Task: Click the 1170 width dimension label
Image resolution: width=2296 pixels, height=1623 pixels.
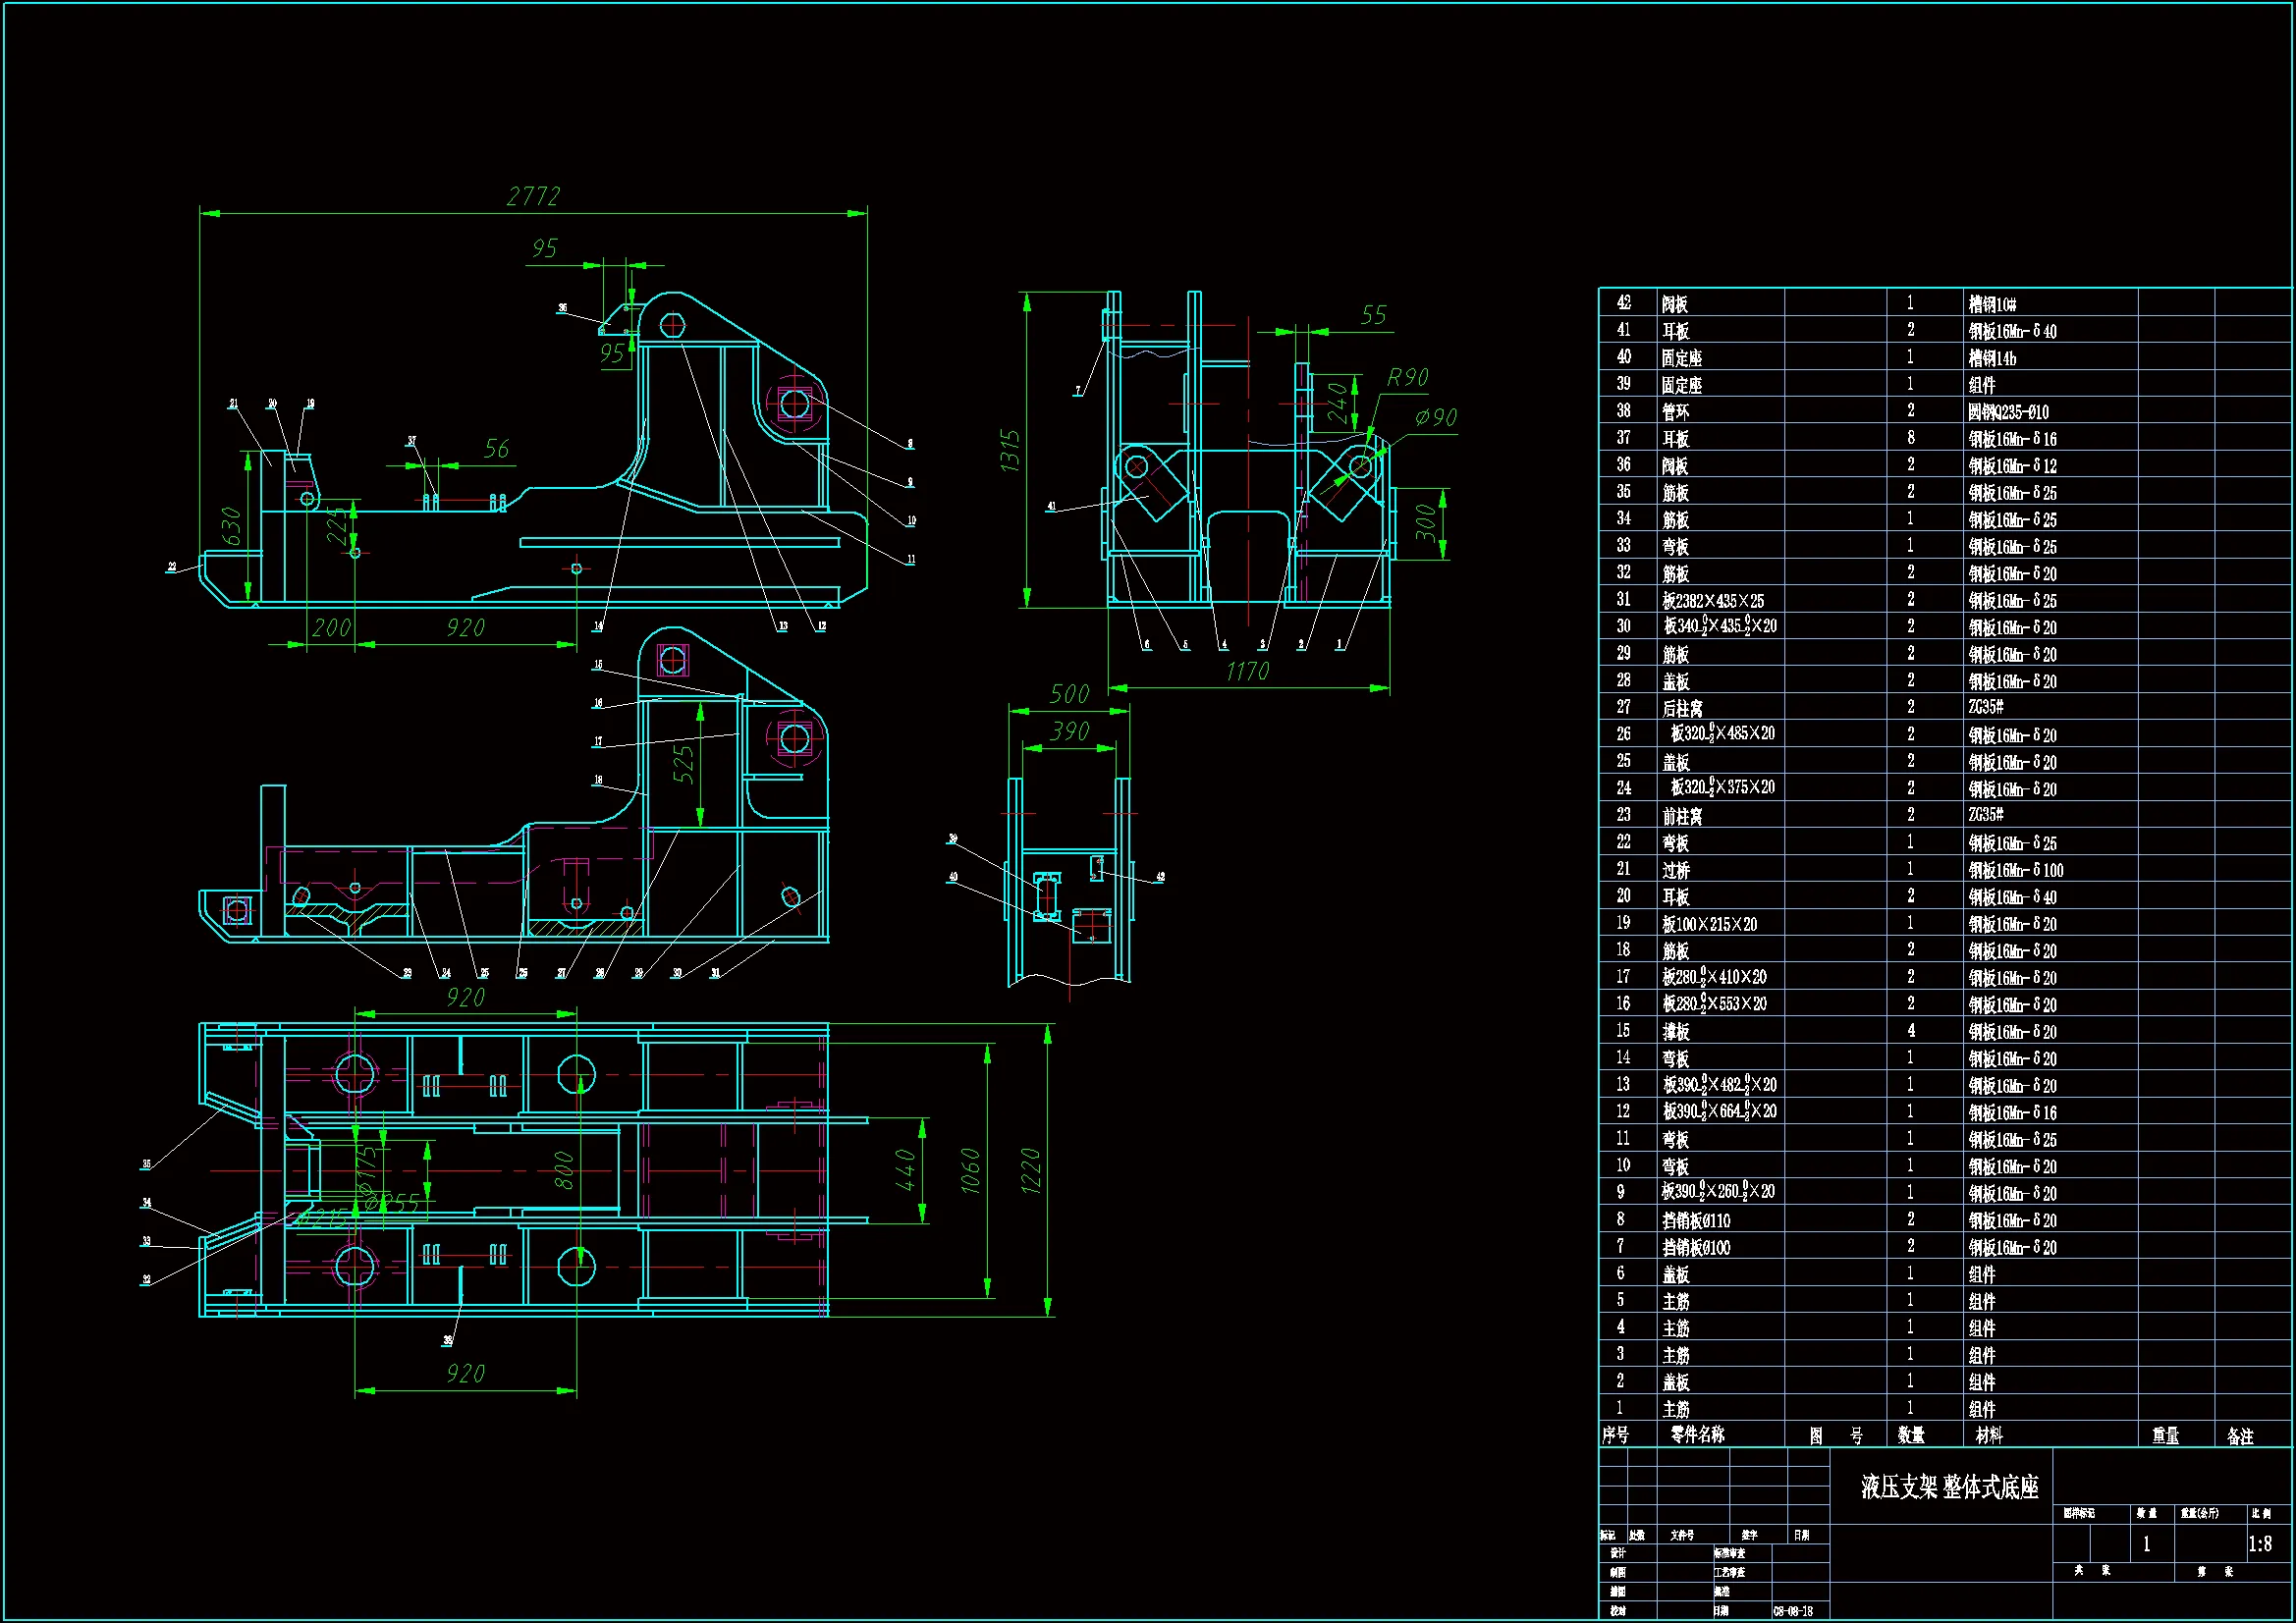Action: coord(1247,672)
